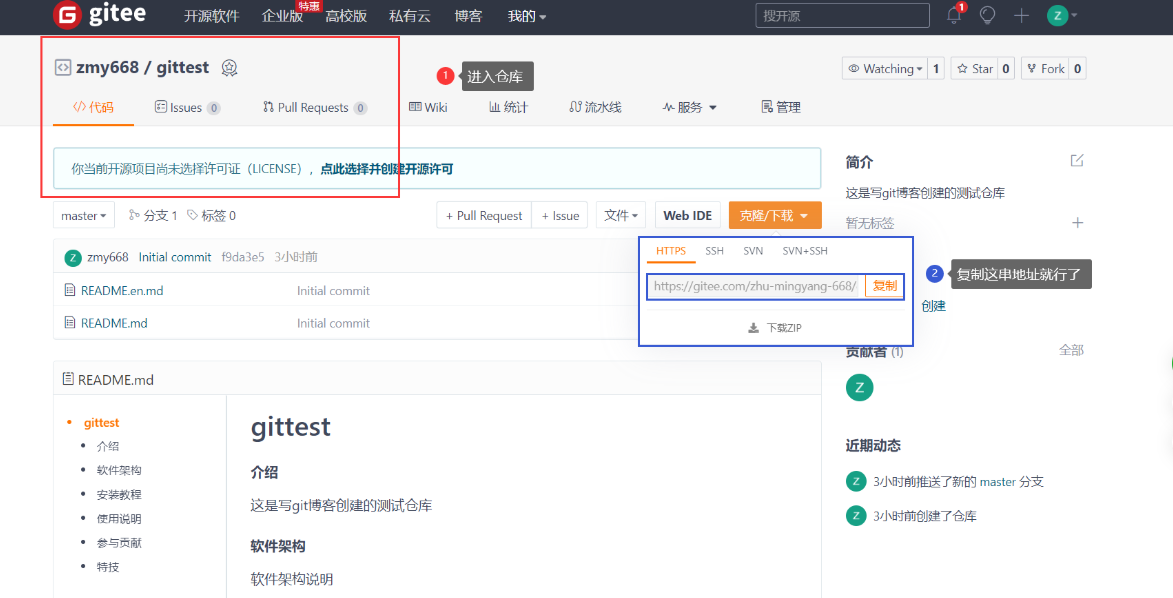
Task: Click 开源软件 in the top navigation
Action: 212,16
